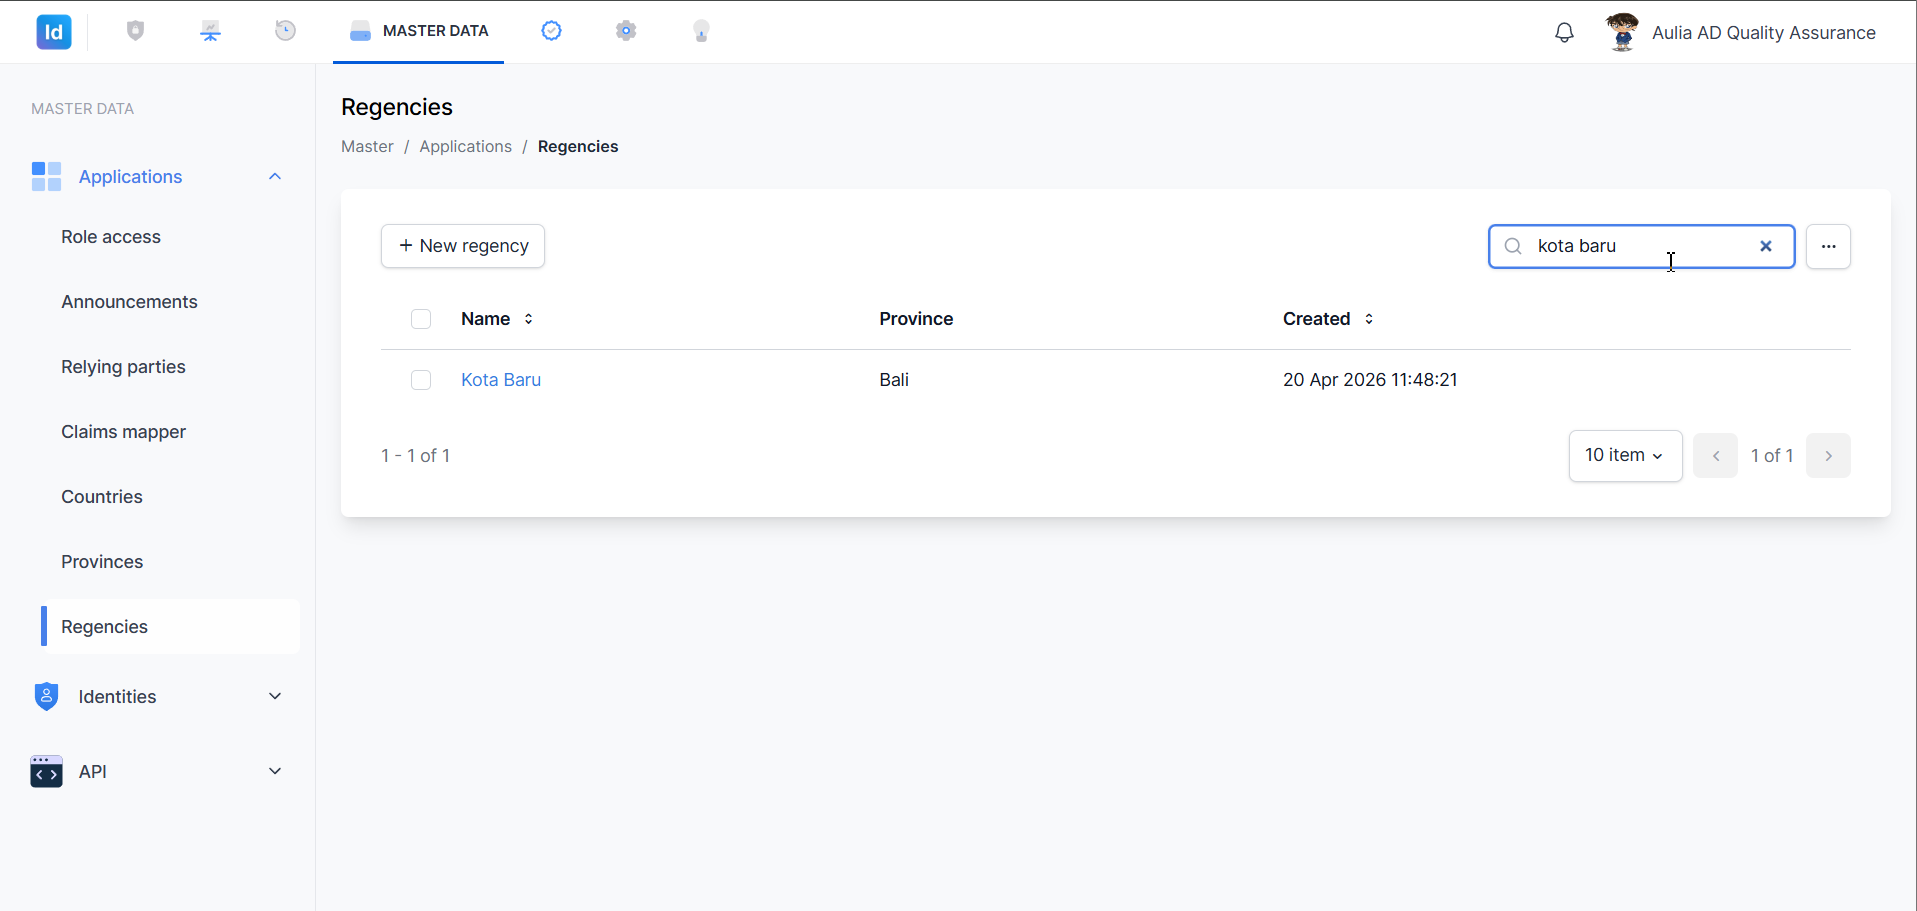The height and width of the screenshot is (911, 1917).
Task: Open the shield icon in top navigation
Action: coord(136,31)
